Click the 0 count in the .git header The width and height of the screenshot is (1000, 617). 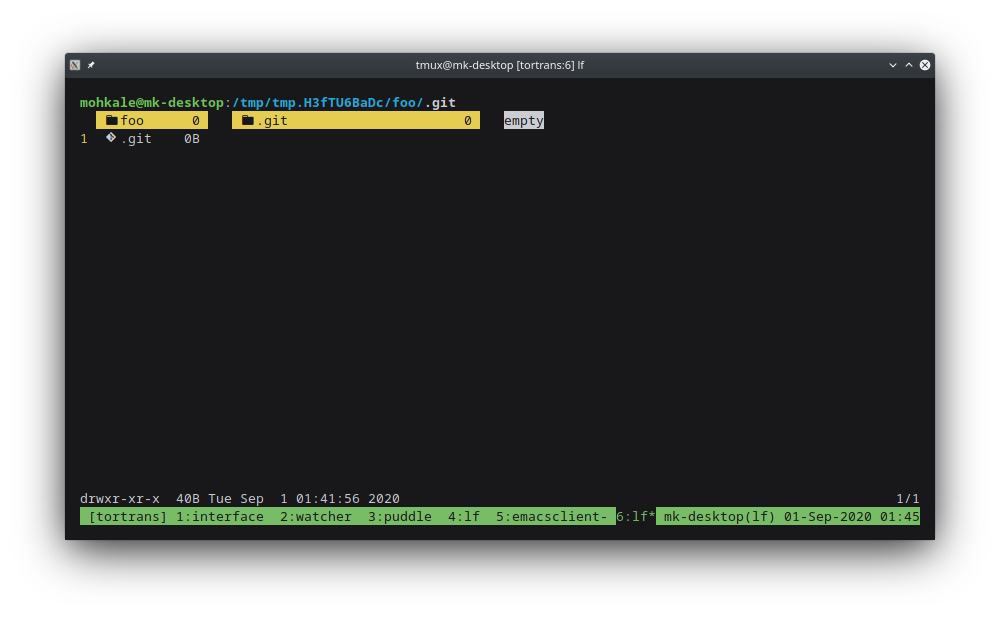coord(467,120)
